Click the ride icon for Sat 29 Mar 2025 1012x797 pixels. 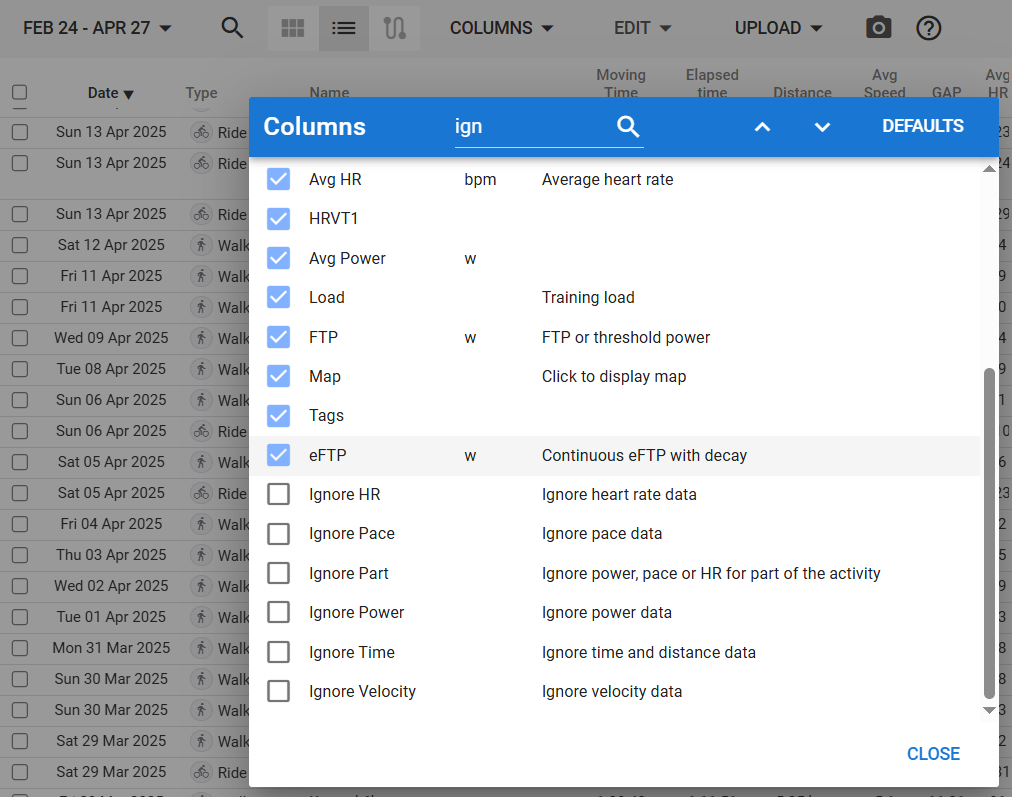[201, 772]
